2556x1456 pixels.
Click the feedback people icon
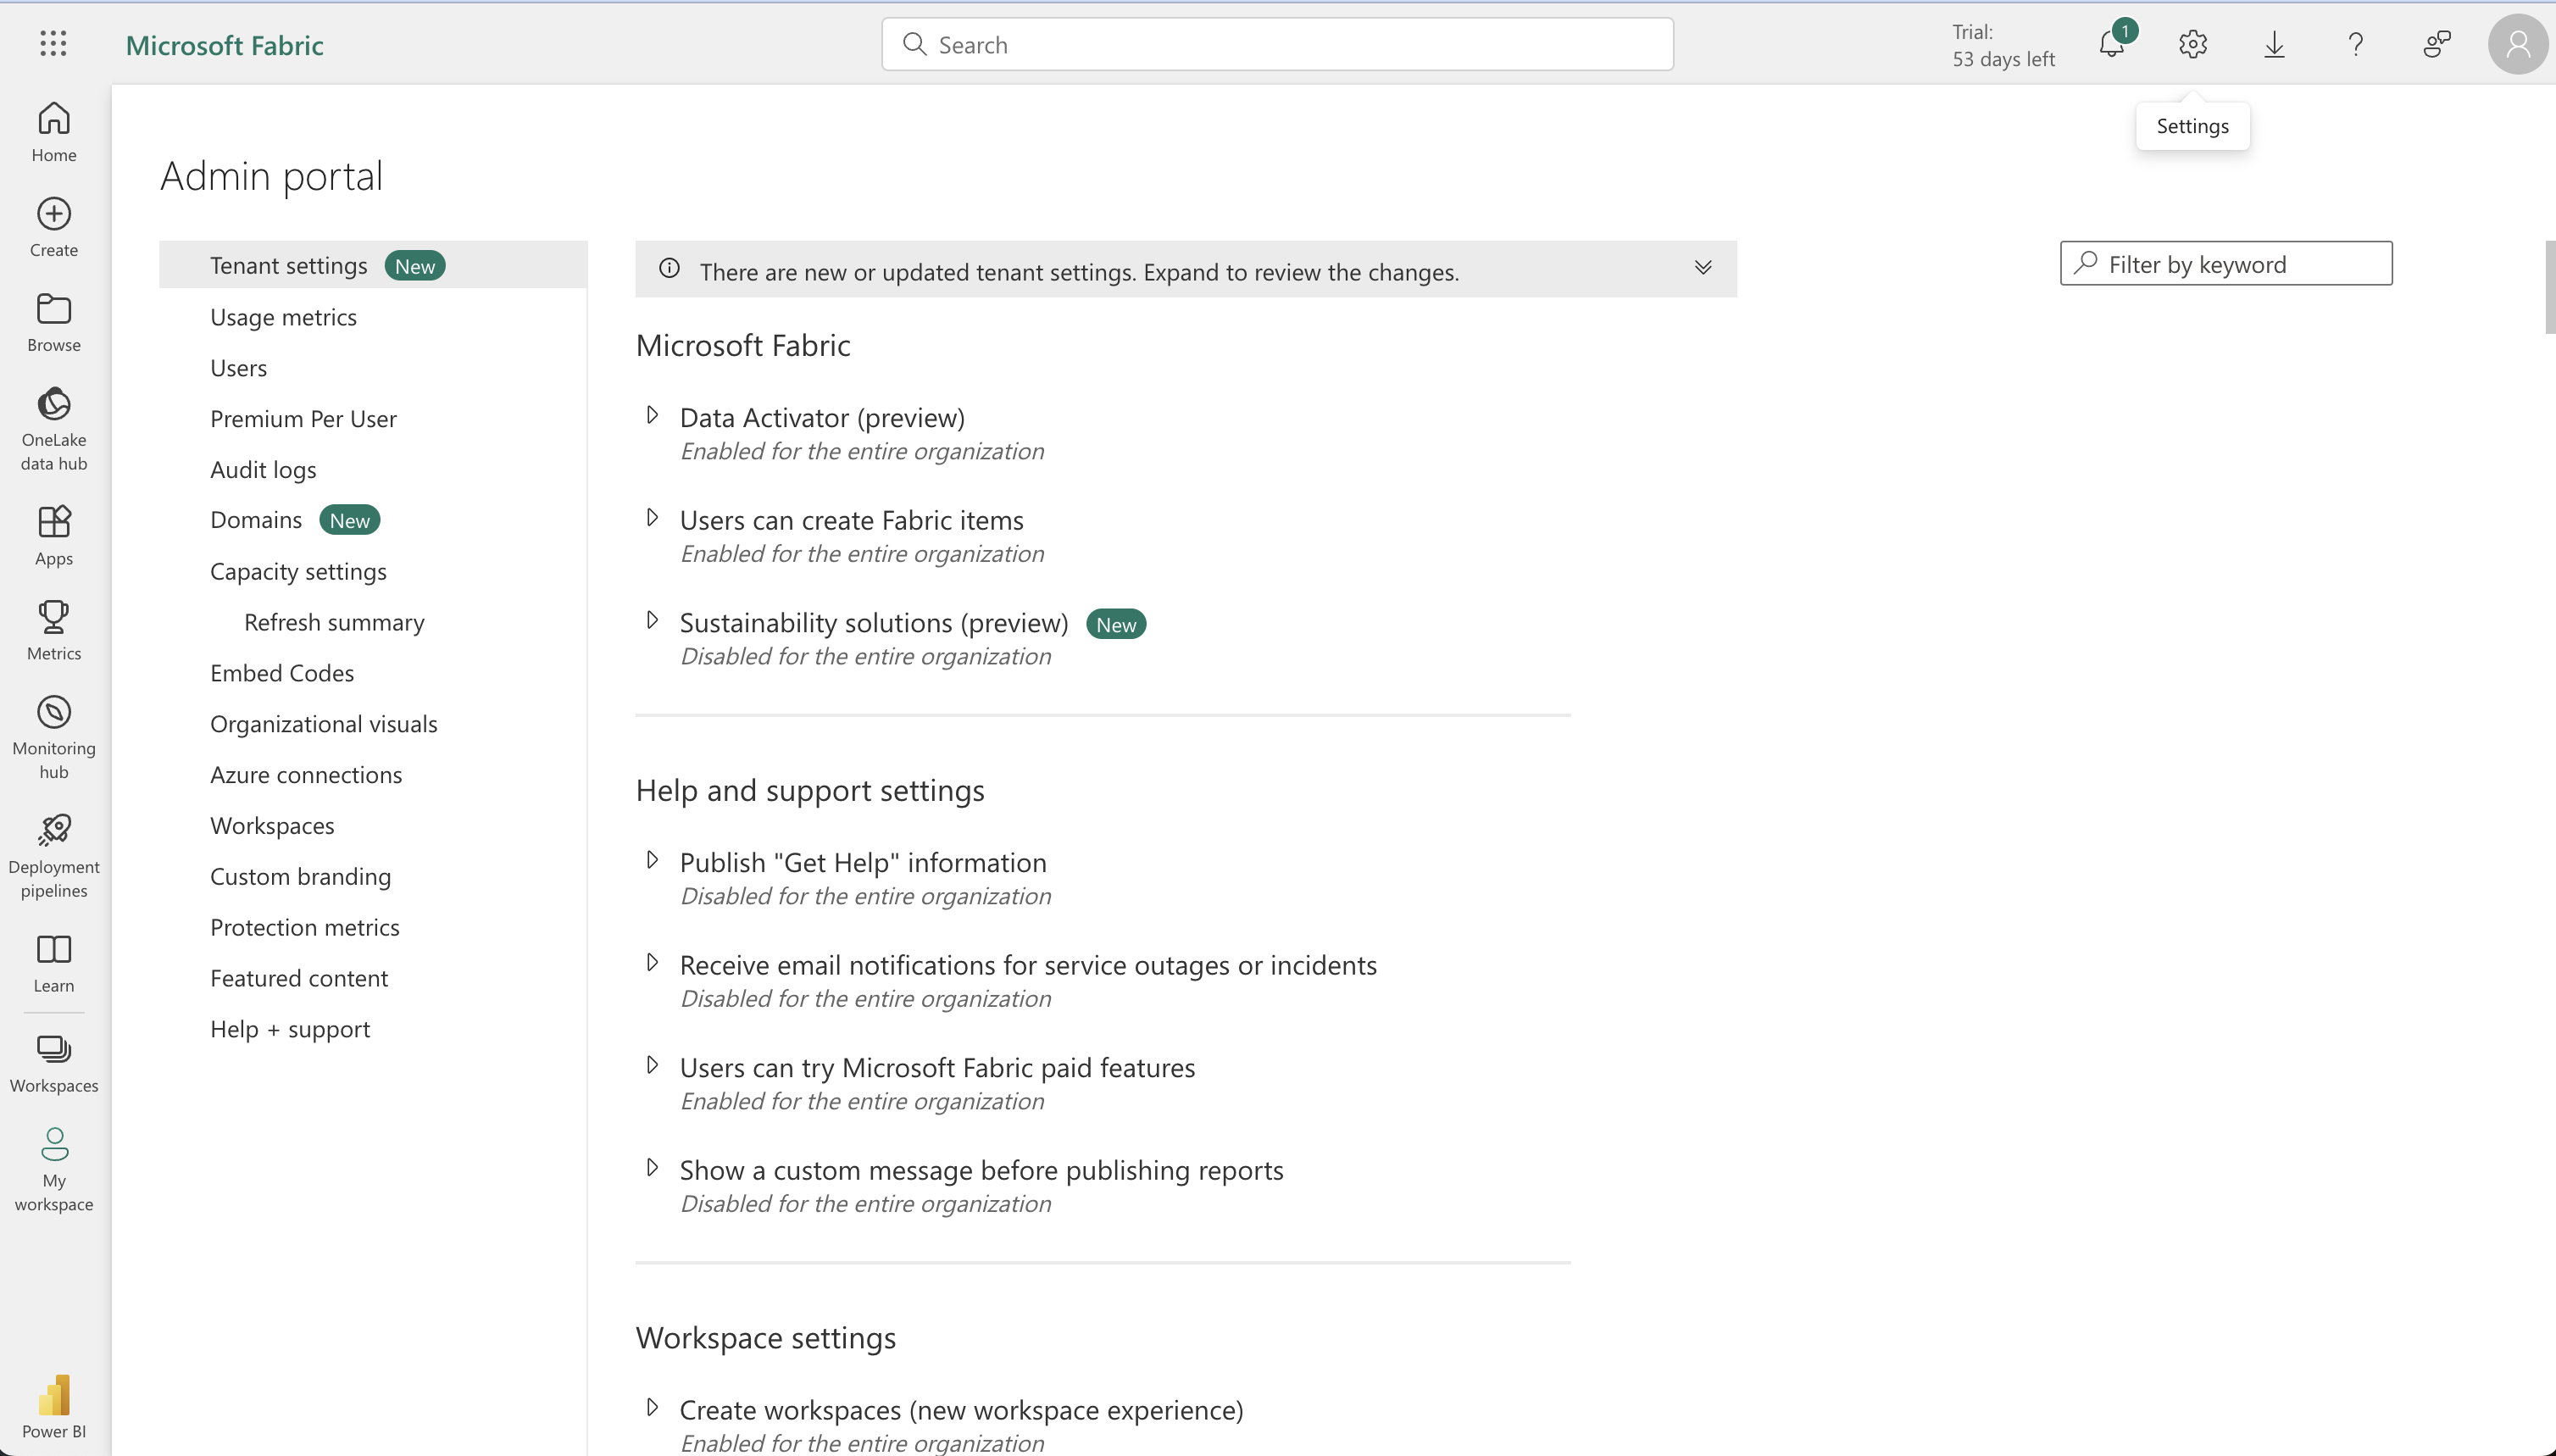tap(2437, 44)
